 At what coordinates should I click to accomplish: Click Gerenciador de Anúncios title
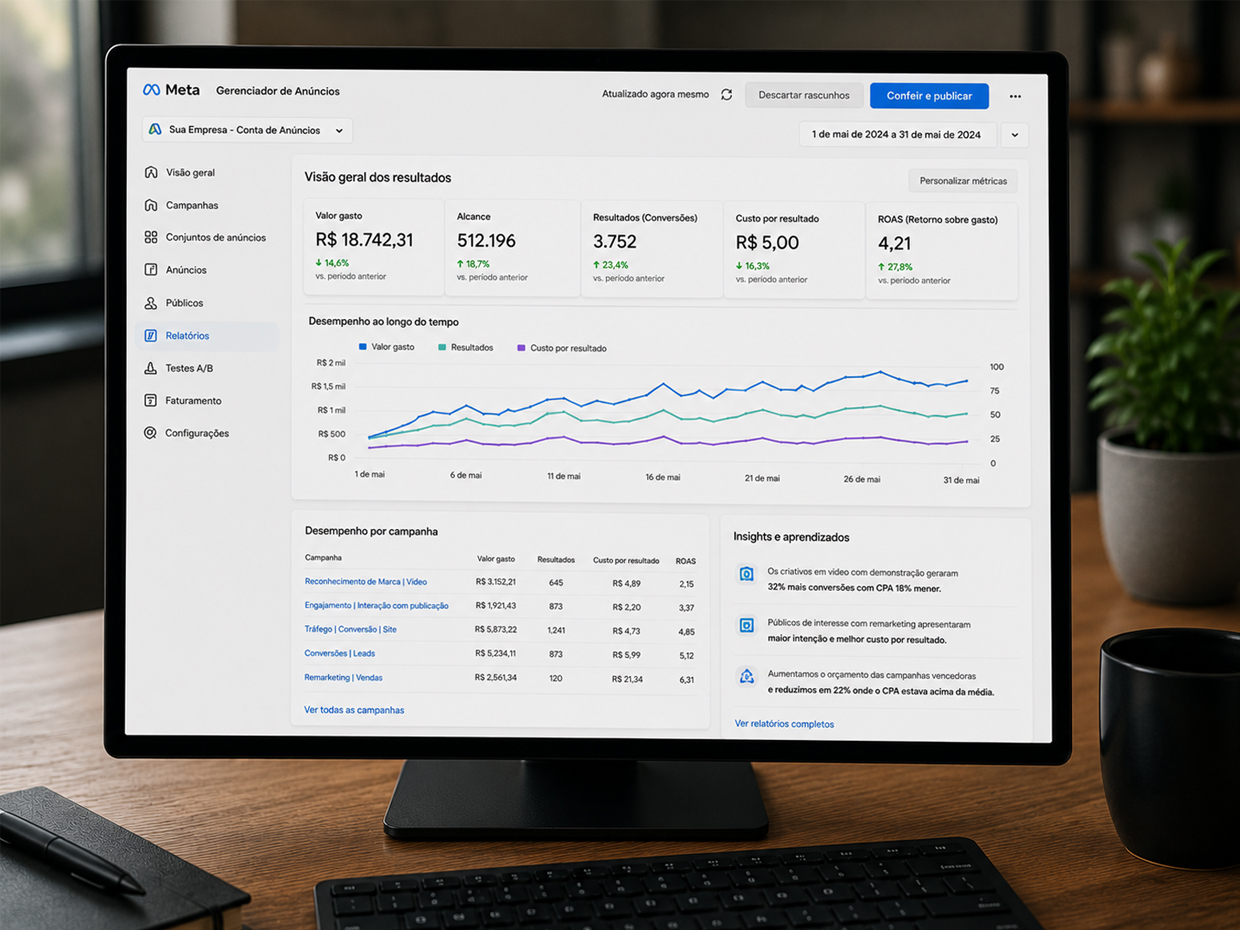tap(278, 91)
